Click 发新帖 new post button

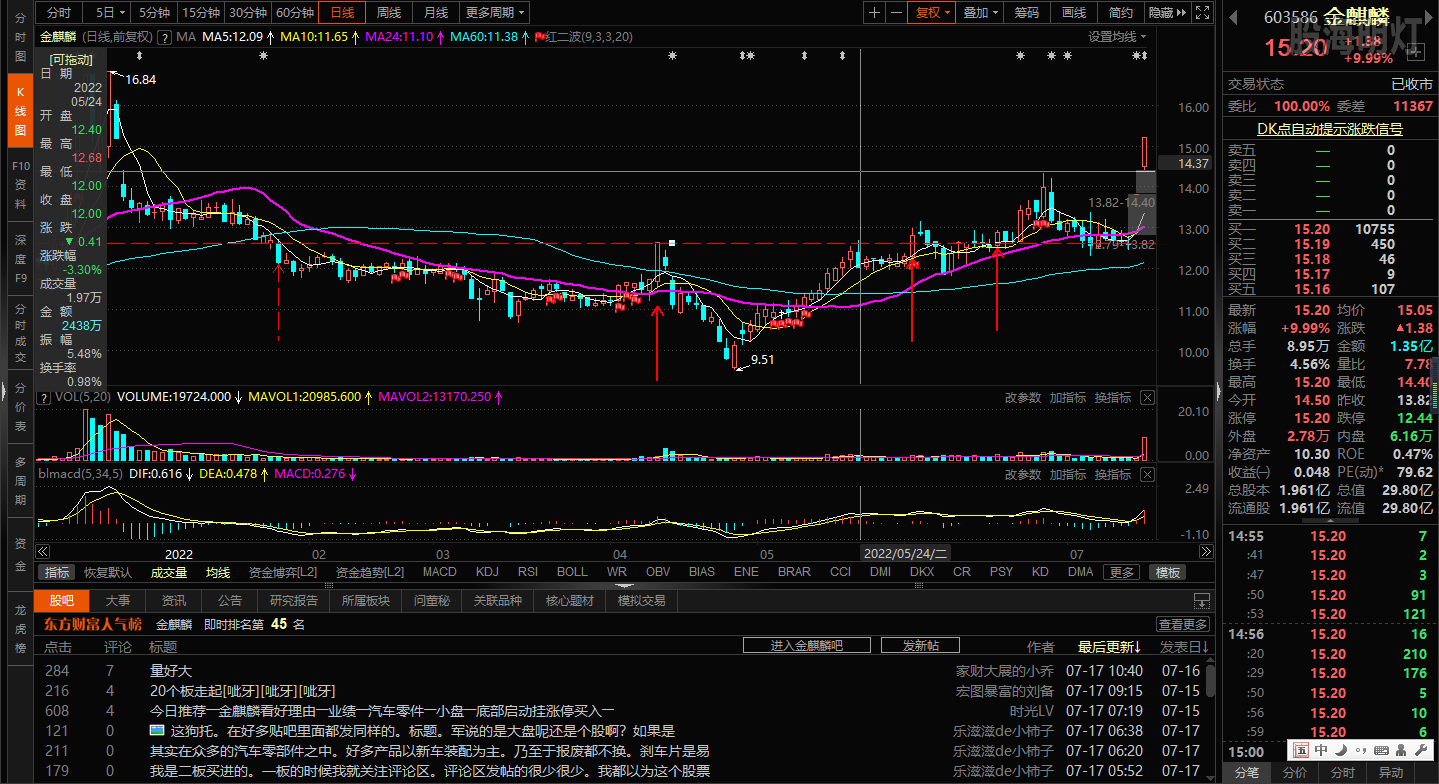click(x=920, y=645)
